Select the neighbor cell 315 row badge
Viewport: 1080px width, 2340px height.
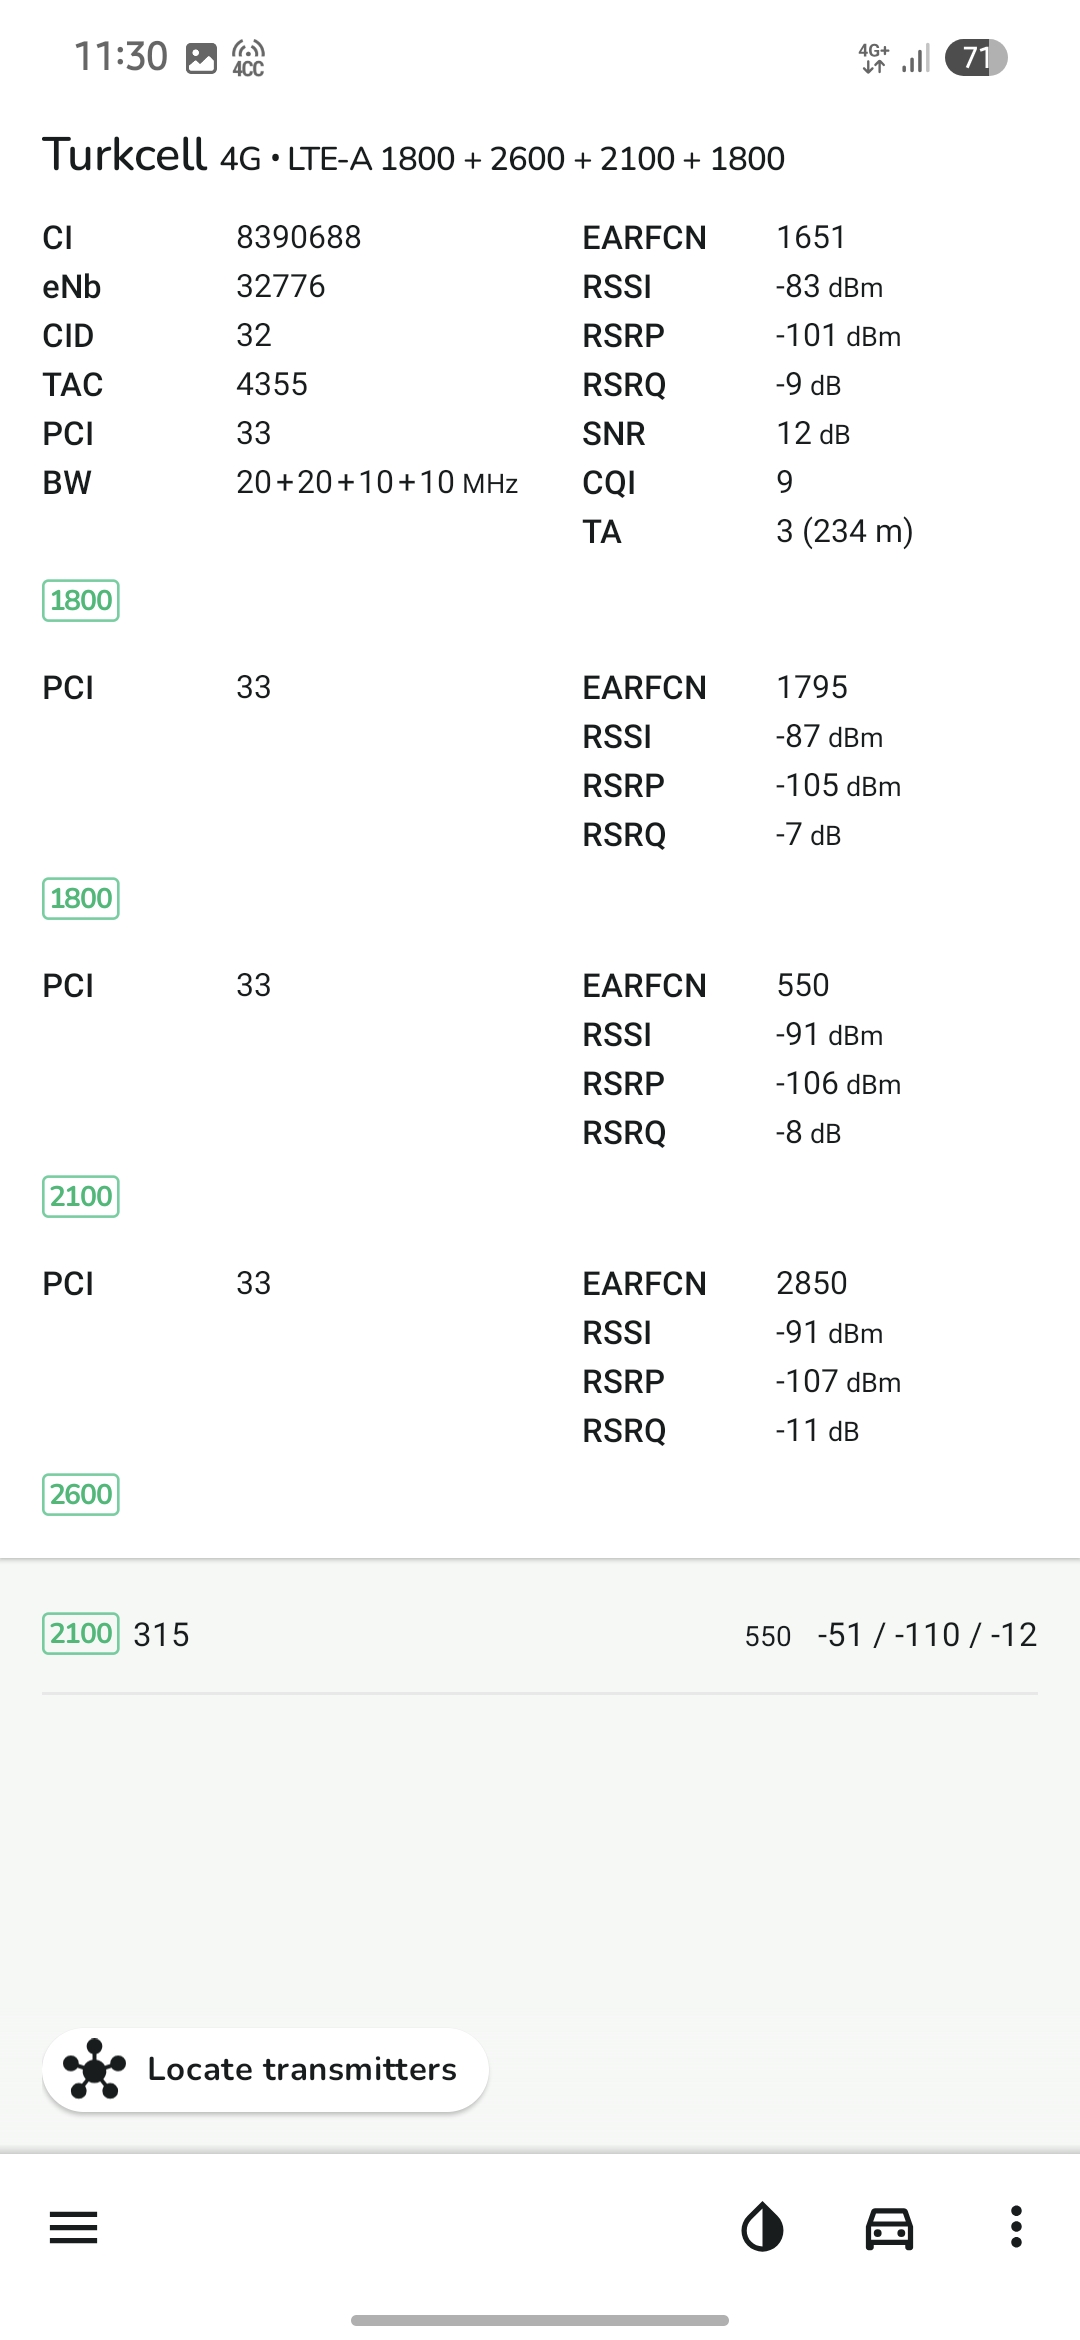click(81, 1633)
